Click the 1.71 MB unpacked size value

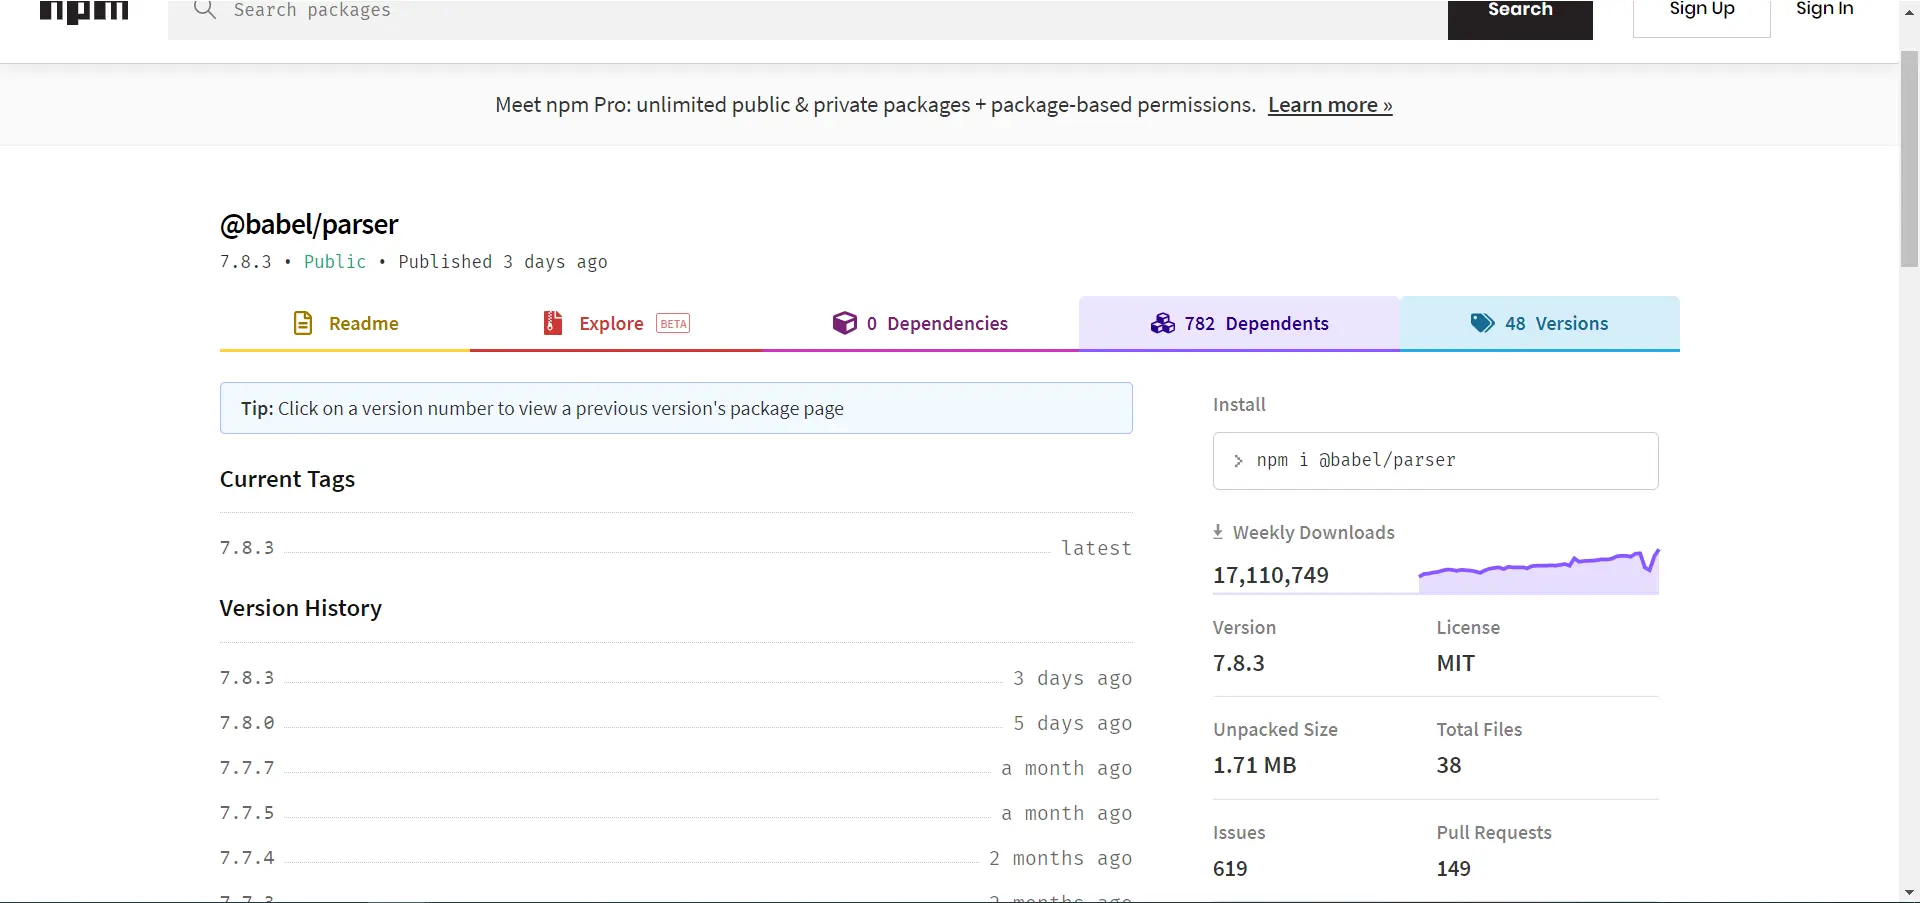[1255, 765]
